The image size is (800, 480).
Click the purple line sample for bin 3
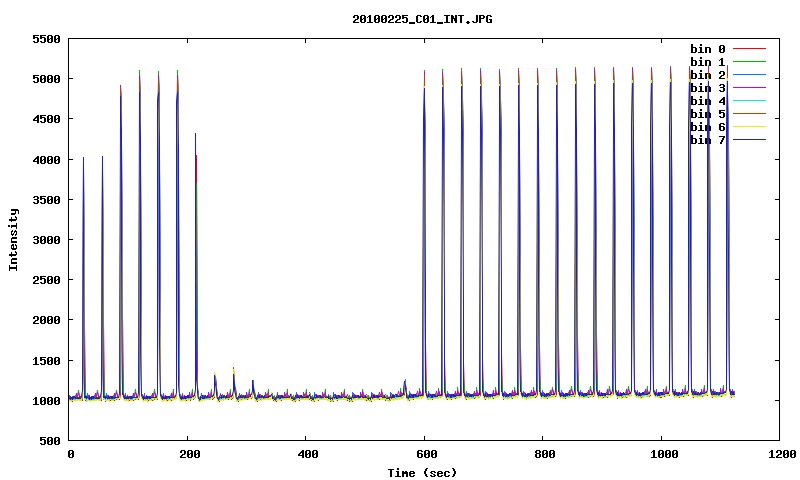tap(749, 88)
